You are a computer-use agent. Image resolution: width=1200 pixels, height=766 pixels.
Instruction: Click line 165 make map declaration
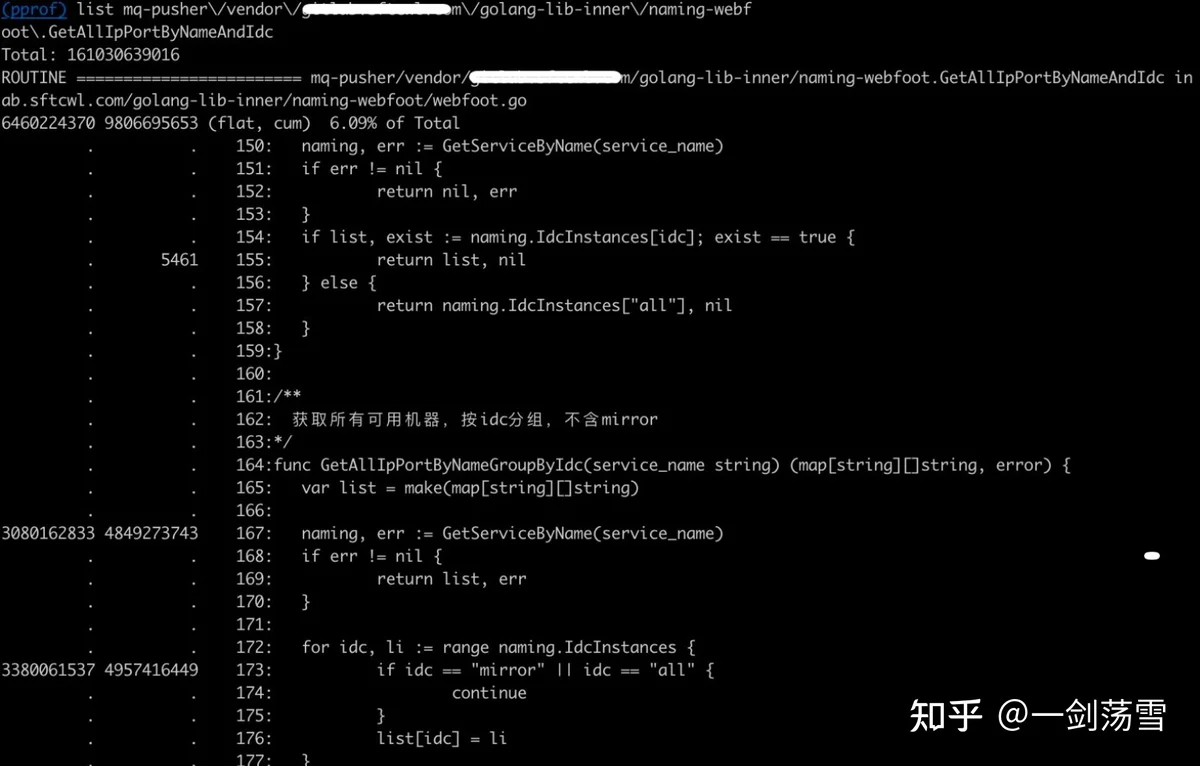click(x=470, y=488)
